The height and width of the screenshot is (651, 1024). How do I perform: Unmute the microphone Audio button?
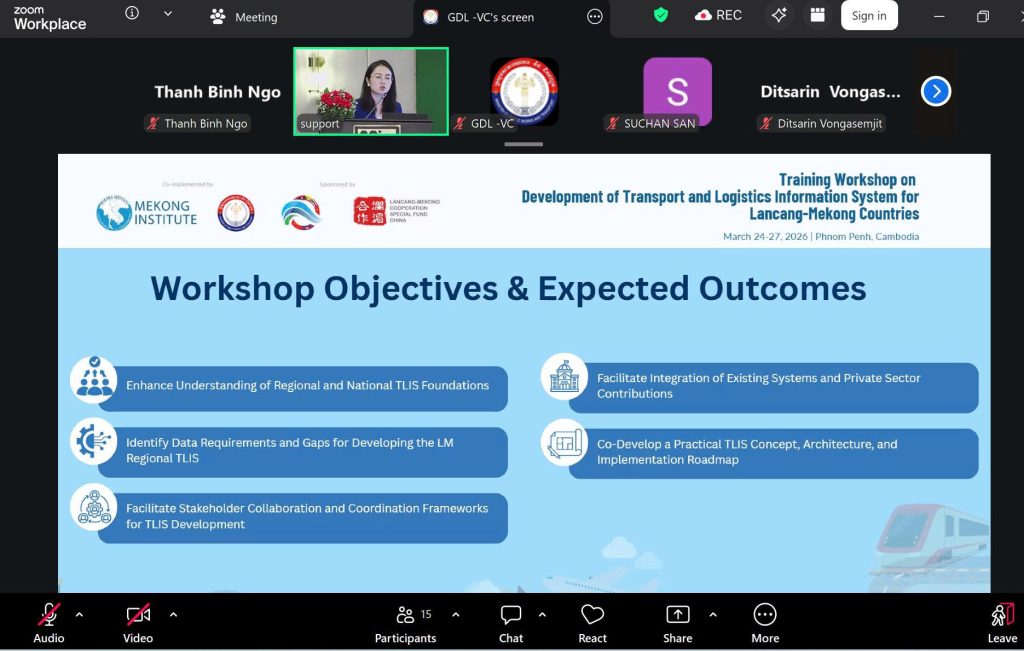point(49,623)
